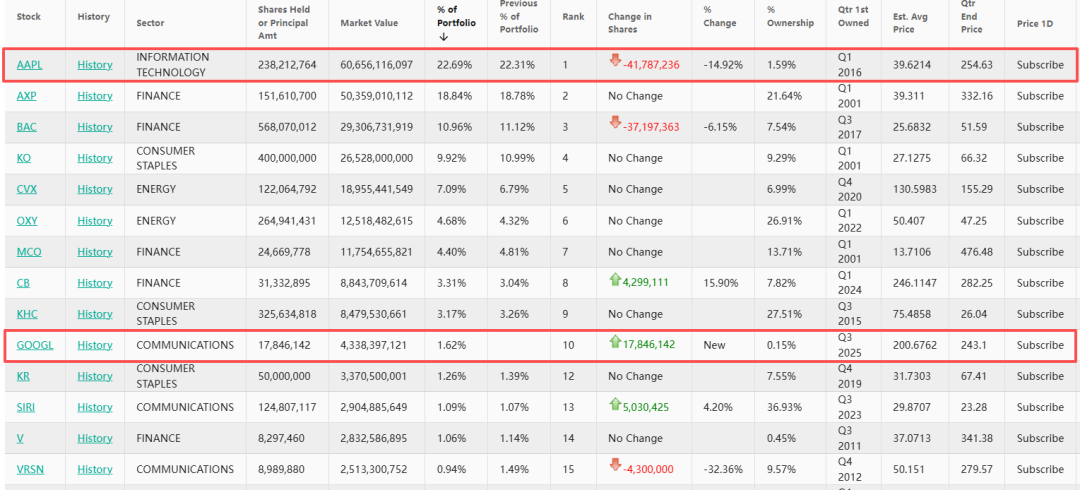Click the red down arrow in AAPL row
Viewport: 1080px width, 490px height.
[616, 62]
